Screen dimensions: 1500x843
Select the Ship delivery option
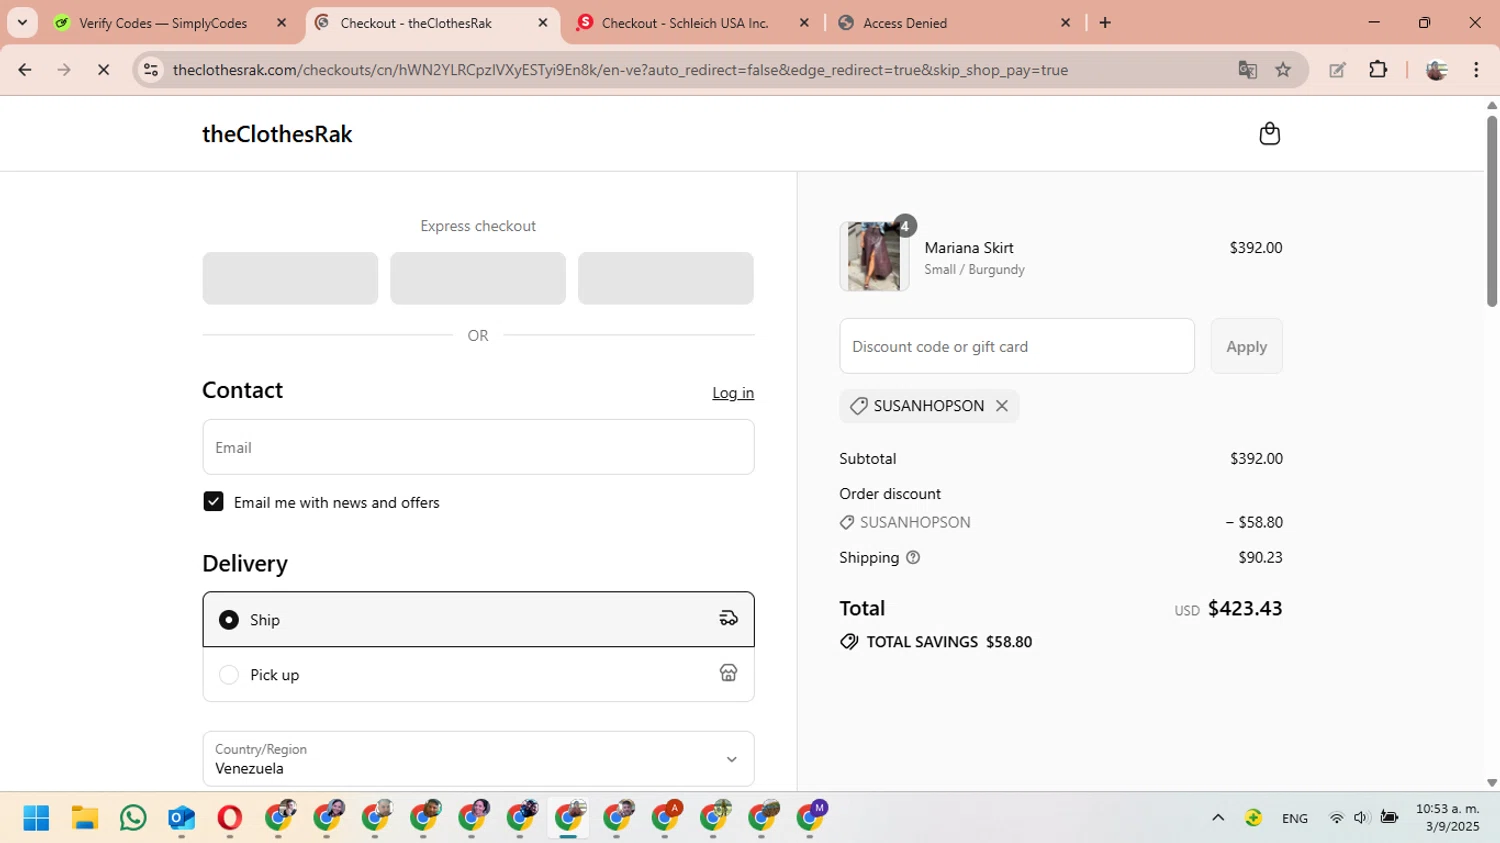(x=478, y=619)
